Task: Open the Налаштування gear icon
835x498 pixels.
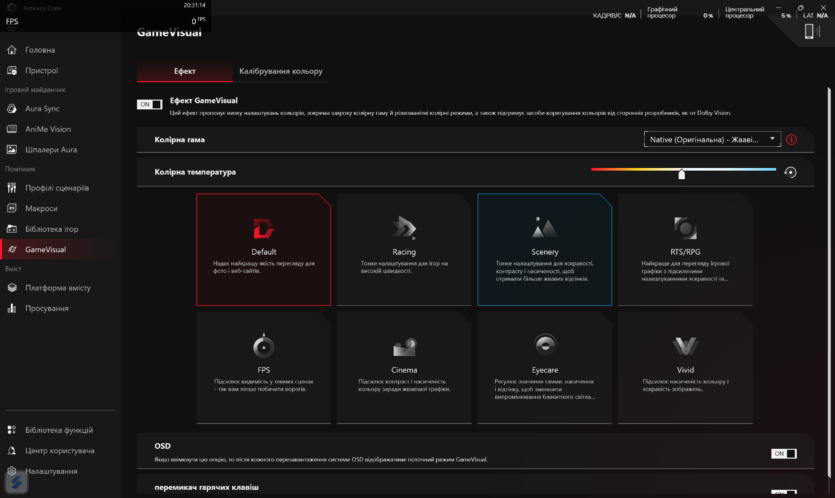Action: [12, 471]
